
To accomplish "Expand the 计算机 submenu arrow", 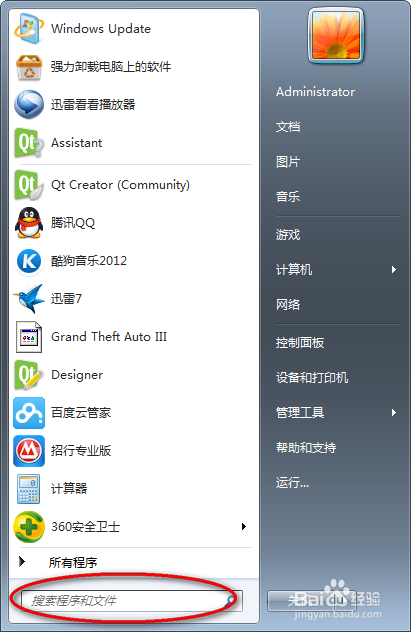I will (394, 269).
